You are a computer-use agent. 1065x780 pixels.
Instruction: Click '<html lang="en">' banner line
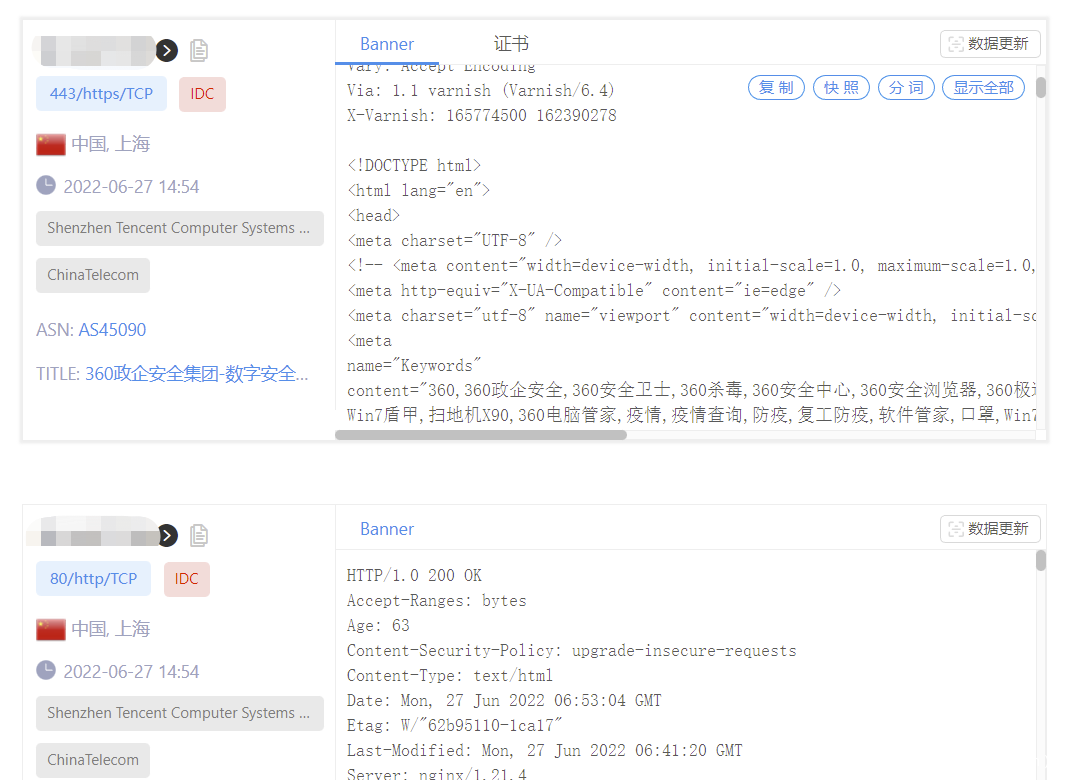(x=418, y=191)
